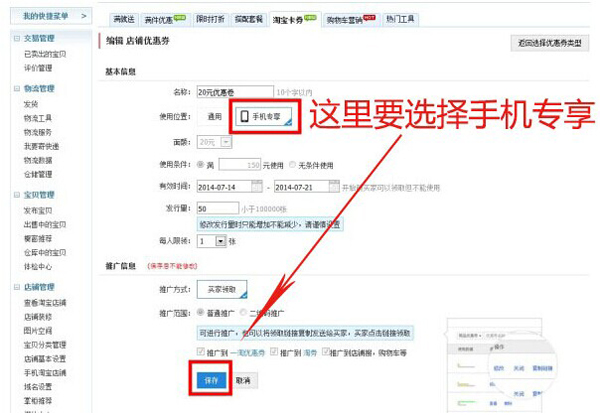Collapse the 交易管理 sidebar section icon

coord(17,38)
